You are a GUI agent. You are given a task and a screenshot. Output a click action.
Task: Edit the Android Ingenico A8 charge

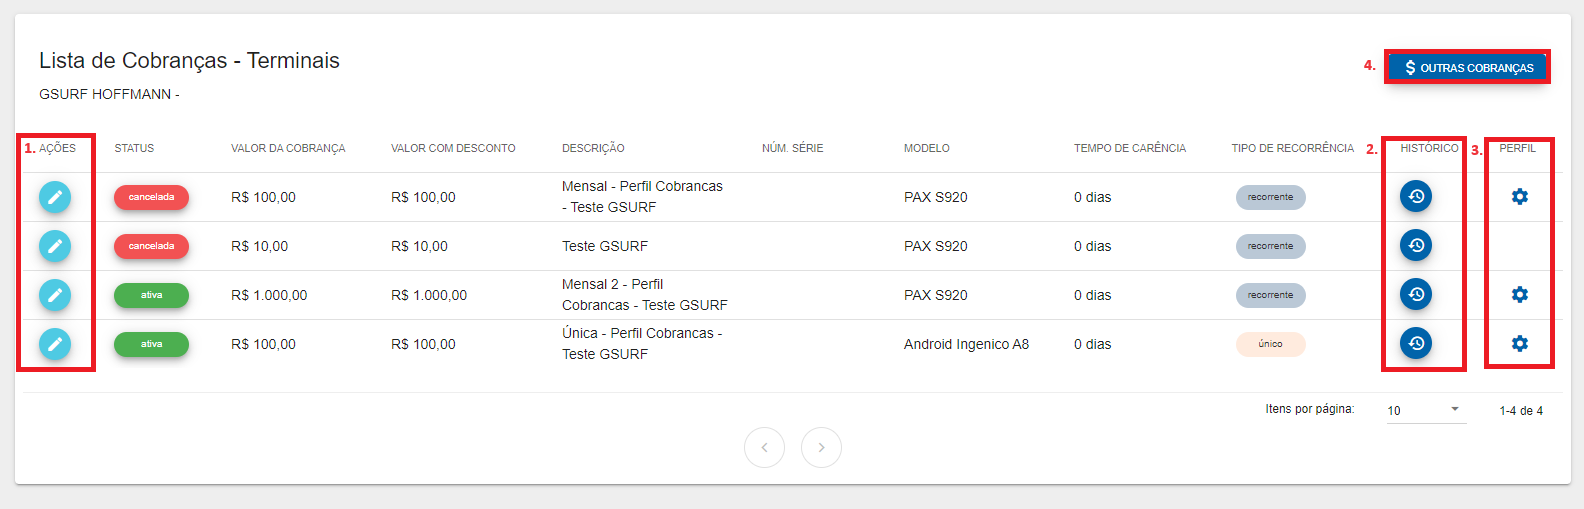pos(55,344)
